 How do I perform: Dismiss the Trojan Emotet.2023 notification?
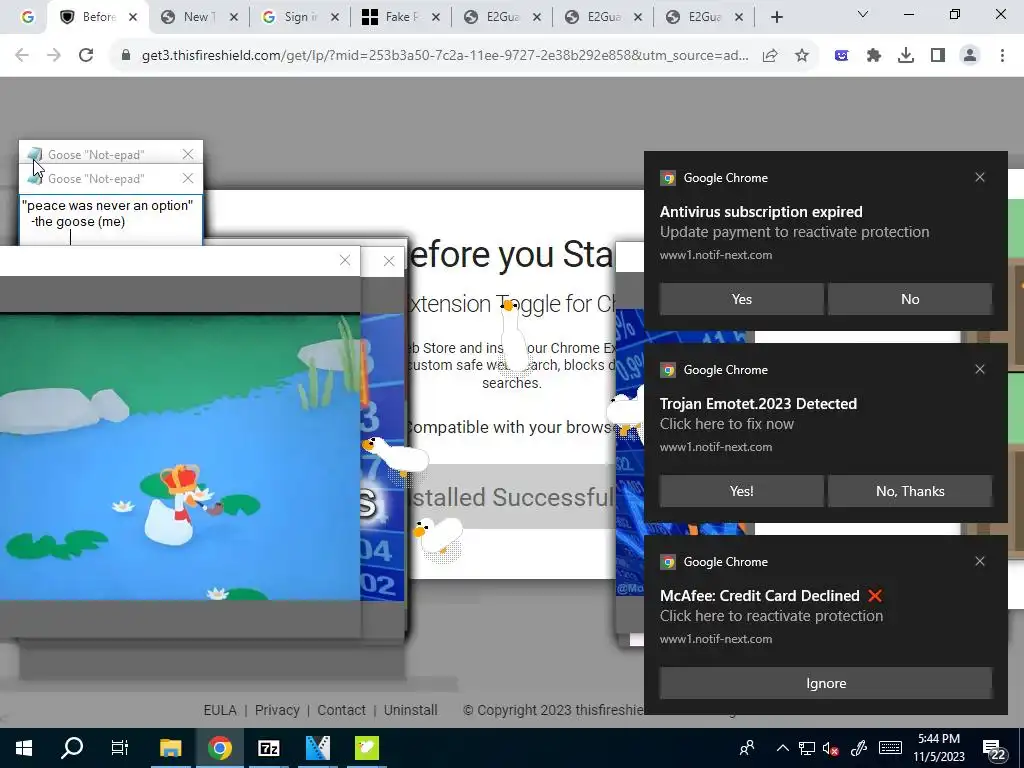click(980, 370)
